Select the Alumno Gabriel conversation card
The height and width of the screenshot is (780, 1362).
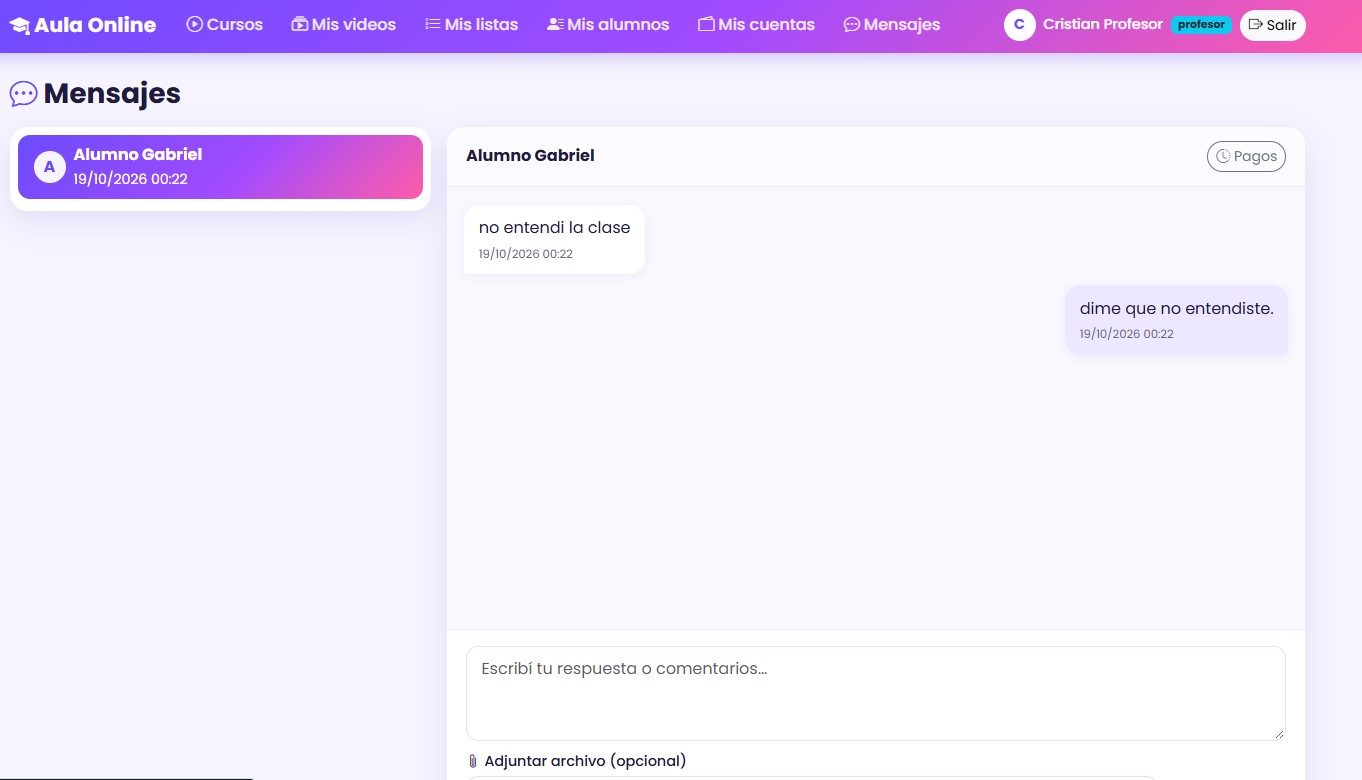220,167
